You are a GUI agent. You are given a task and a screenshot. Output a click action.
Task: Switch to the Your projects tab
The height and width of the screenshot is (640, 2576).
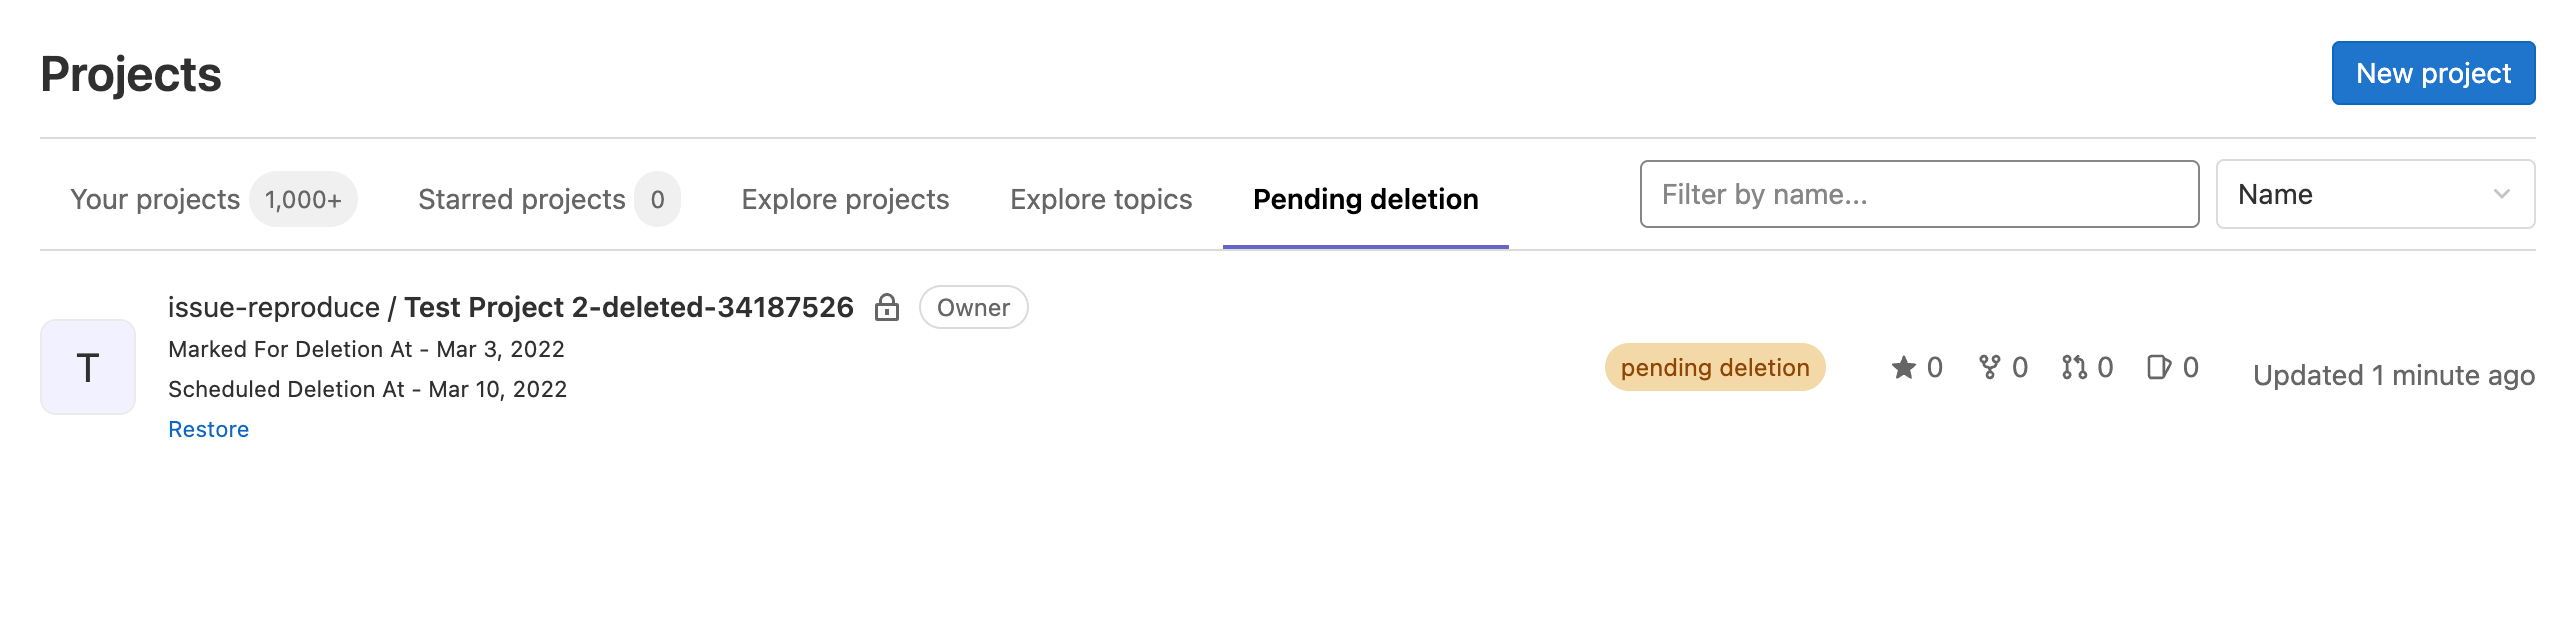pos(156,198)
